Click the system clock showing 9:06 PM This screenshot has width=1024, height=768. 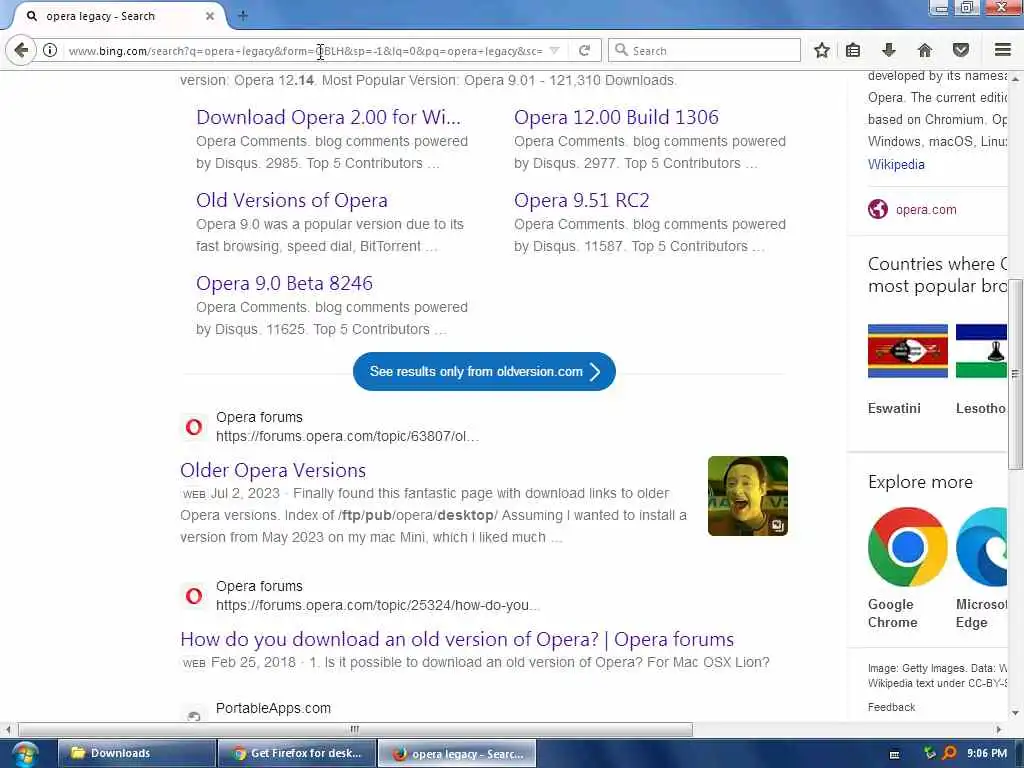point(987,753)
